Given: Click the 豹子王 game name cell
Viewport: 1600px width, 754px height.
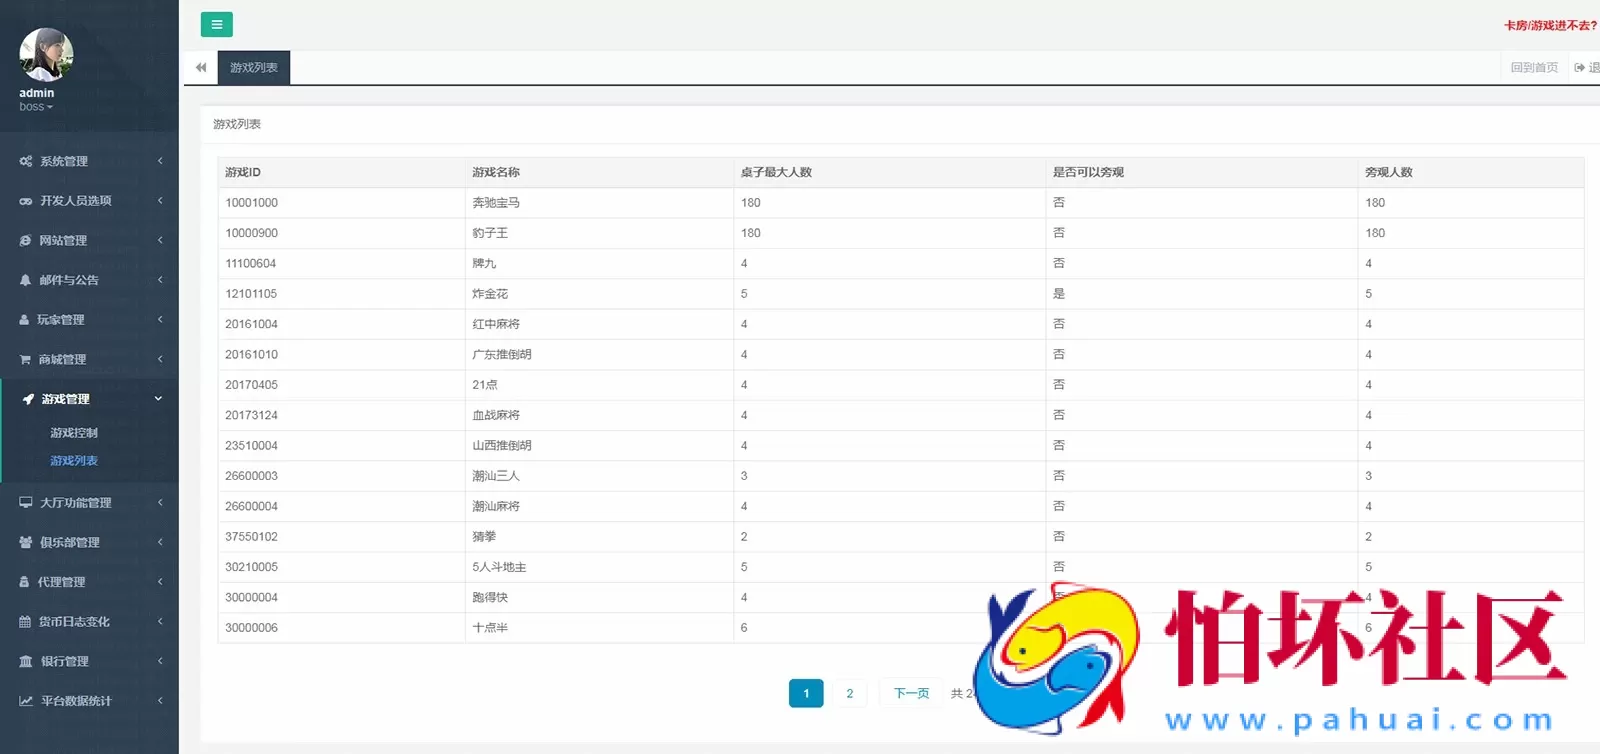Looking at the screenshot, I should click(599, 233).
